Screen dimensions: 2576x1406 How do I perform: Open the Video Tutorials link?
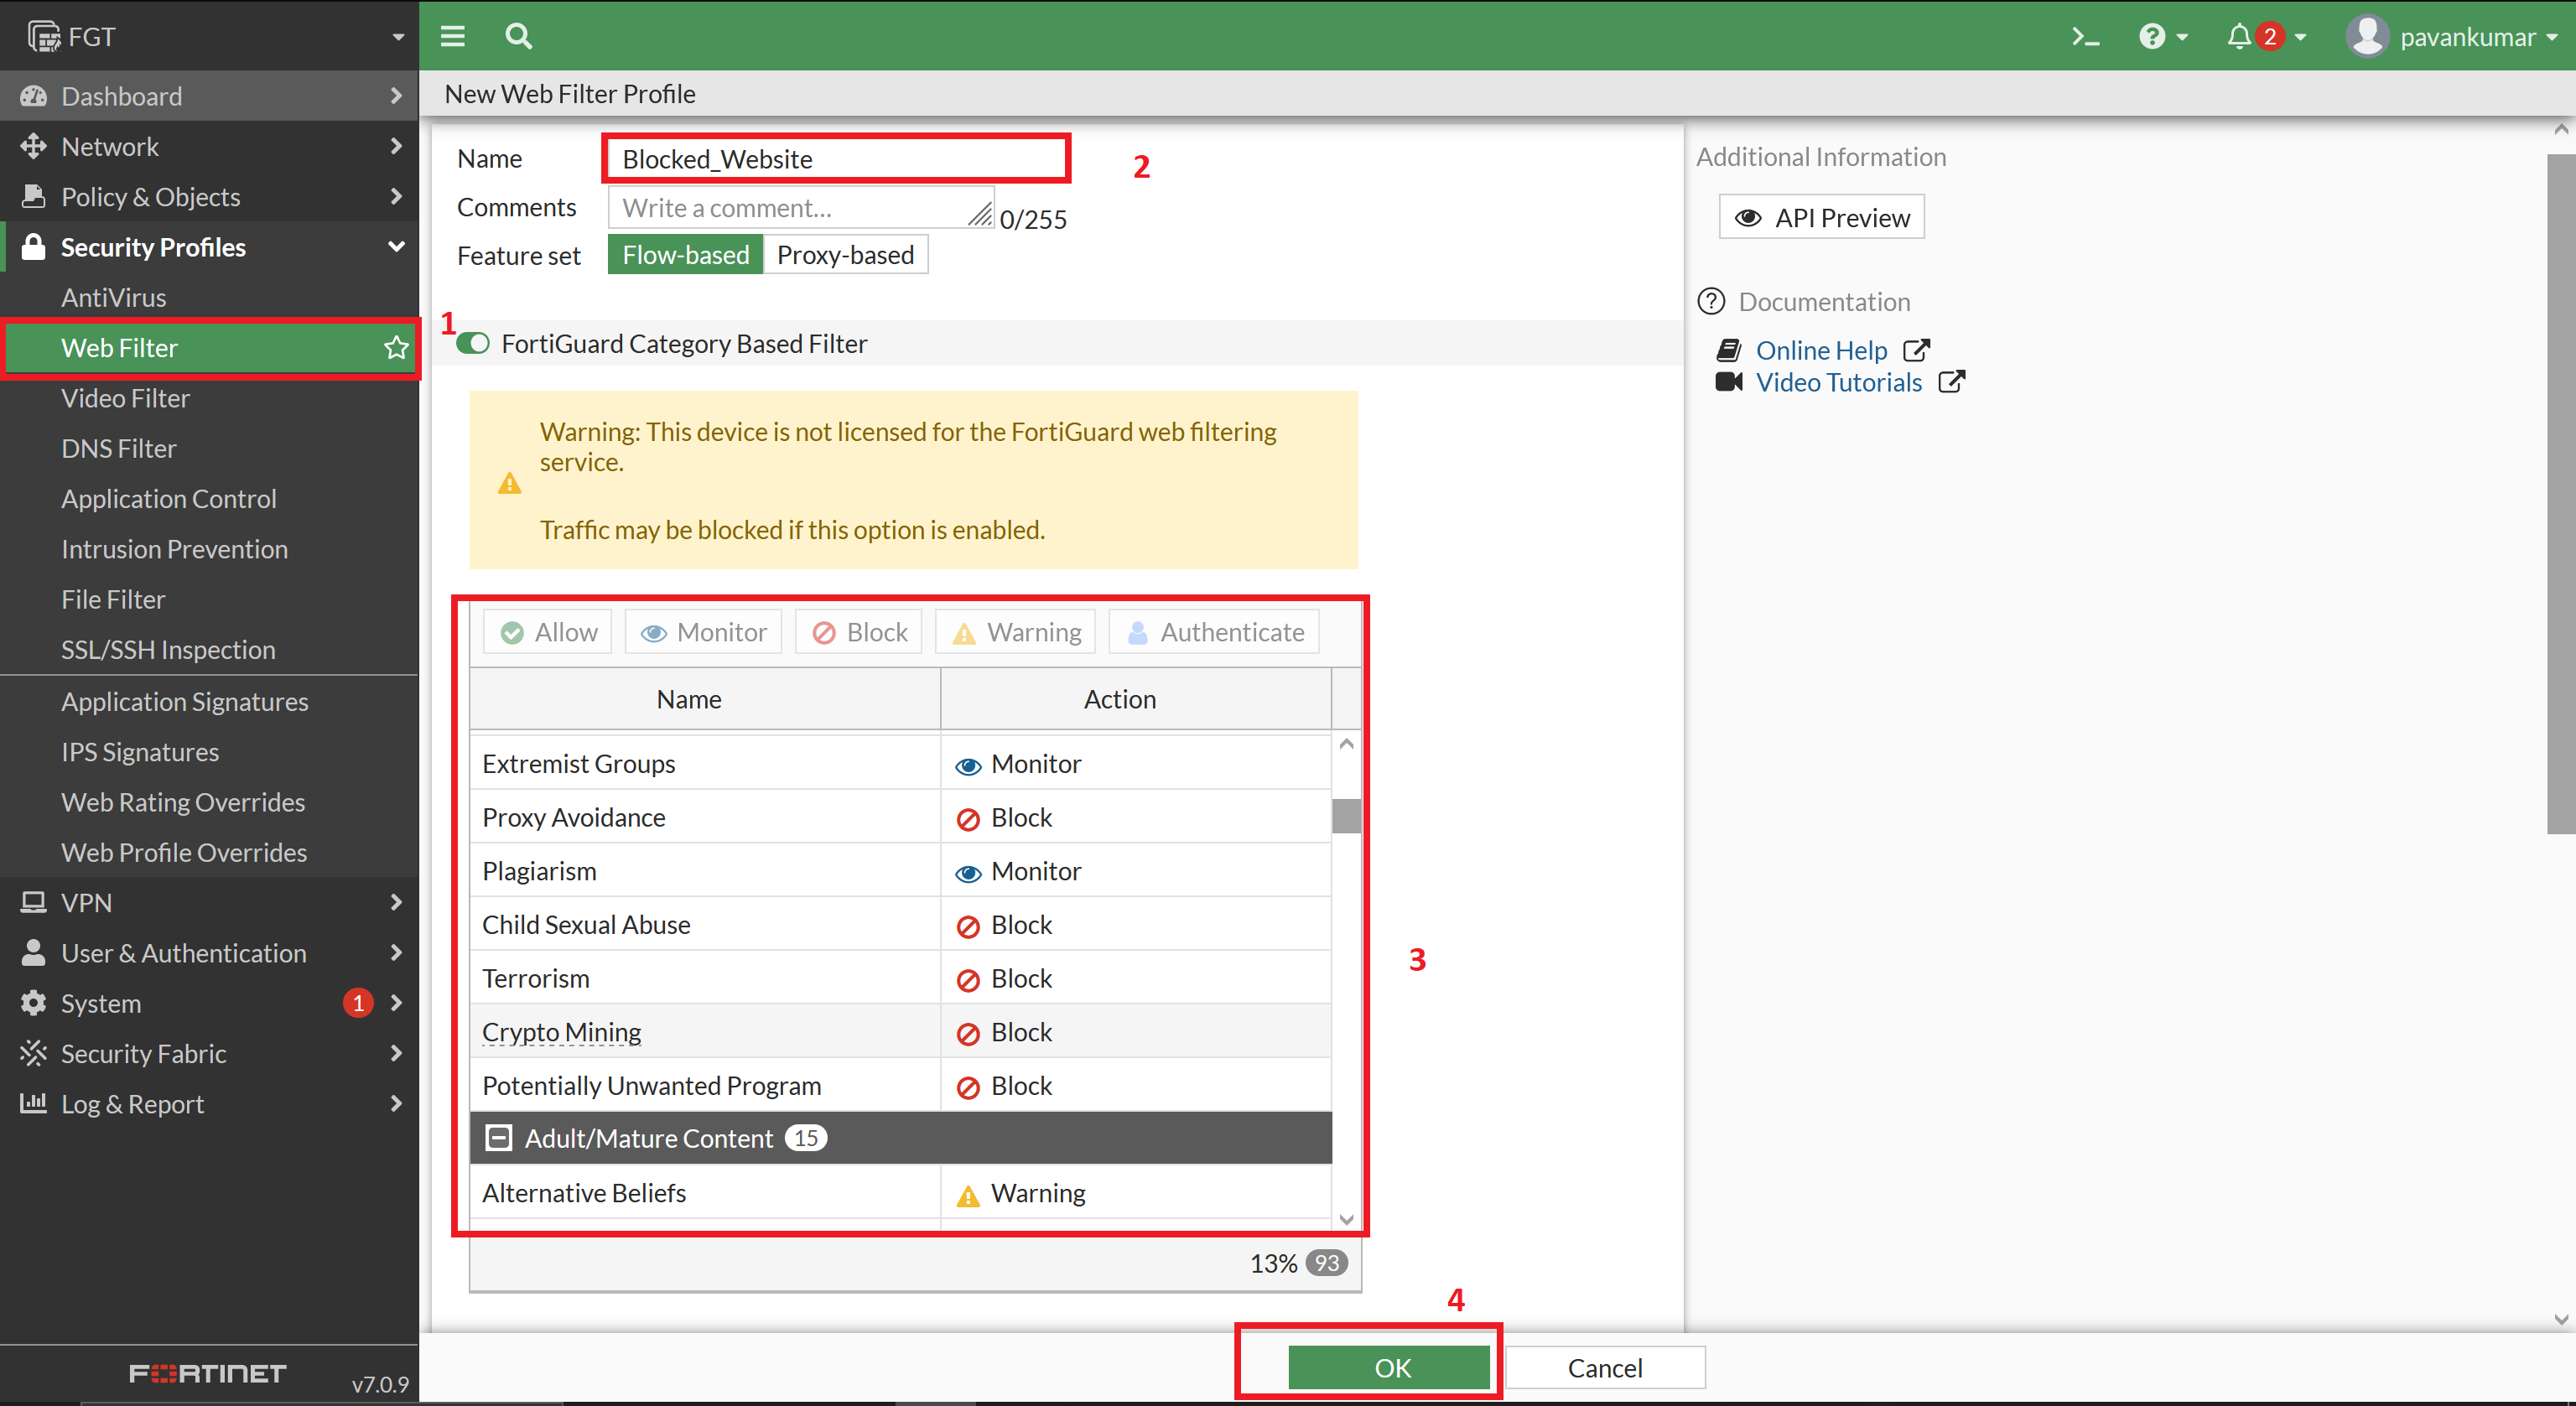(x=1839, y=382)
